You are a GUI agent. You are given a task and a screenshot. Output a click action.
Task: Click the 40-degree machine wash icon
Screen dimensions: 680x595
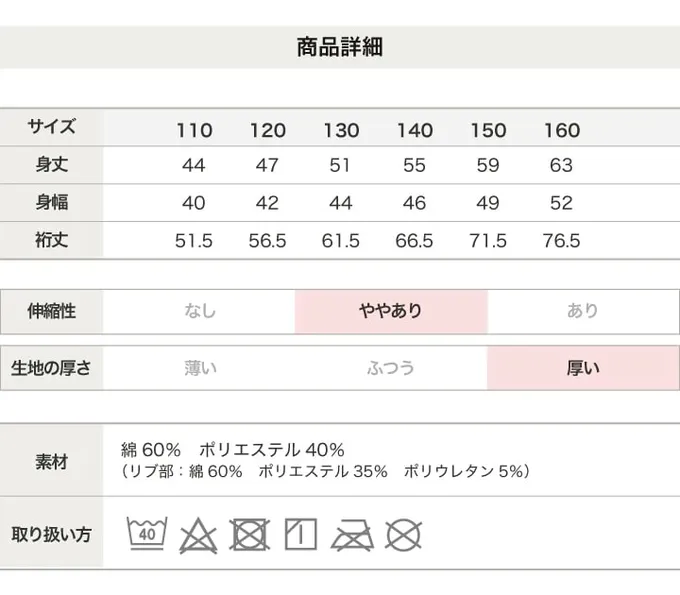coord(146,533)
